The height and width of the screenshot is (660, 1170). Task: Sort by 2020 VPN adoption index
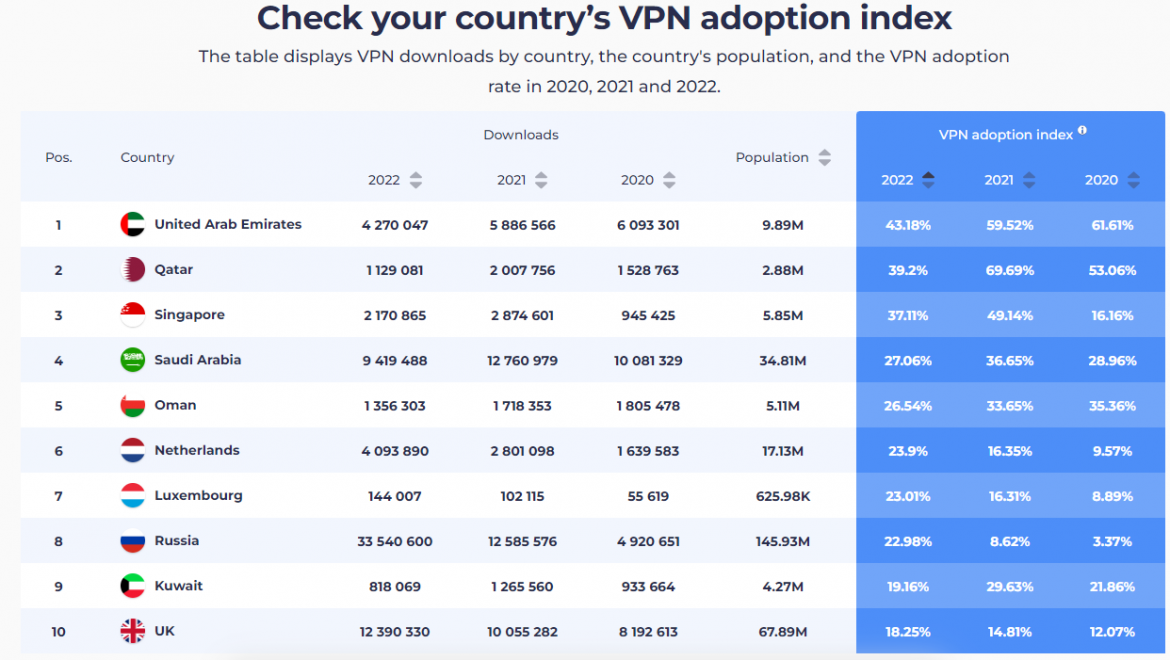click(1133, 180)
